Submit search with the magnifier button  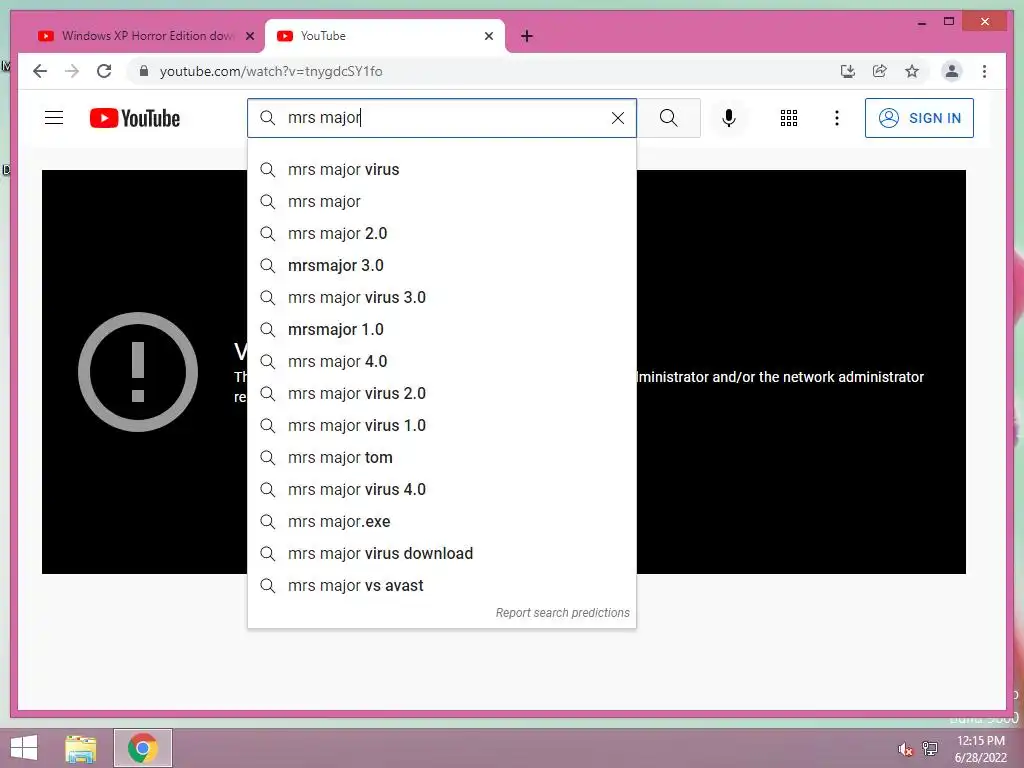pos(669,118)
